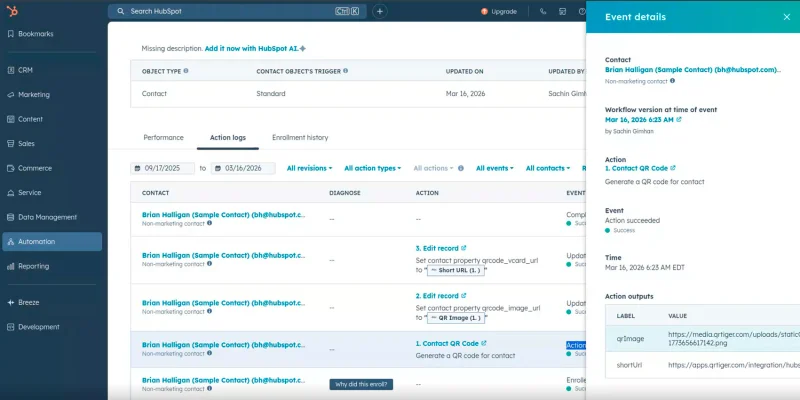Click the Short URL (1.) token
Screen dimensions: 800x400
pos(456,270)
